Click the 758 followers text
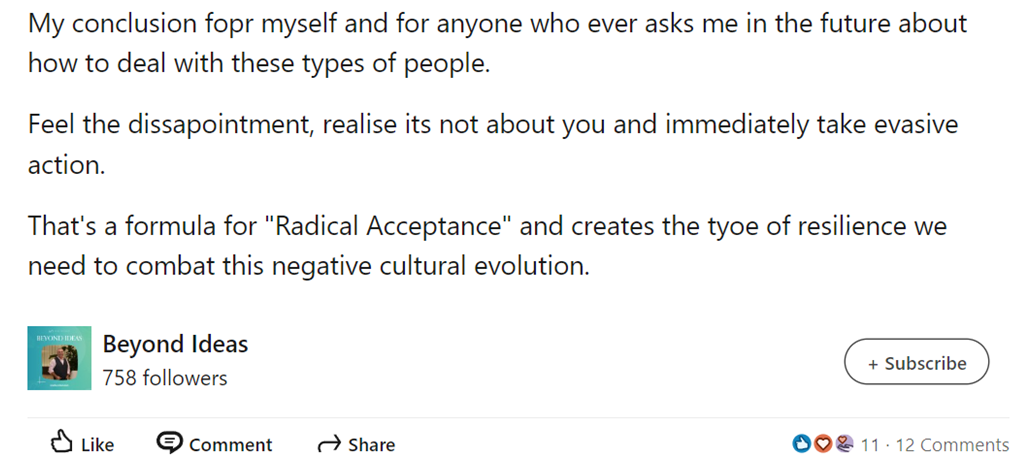 164,378
